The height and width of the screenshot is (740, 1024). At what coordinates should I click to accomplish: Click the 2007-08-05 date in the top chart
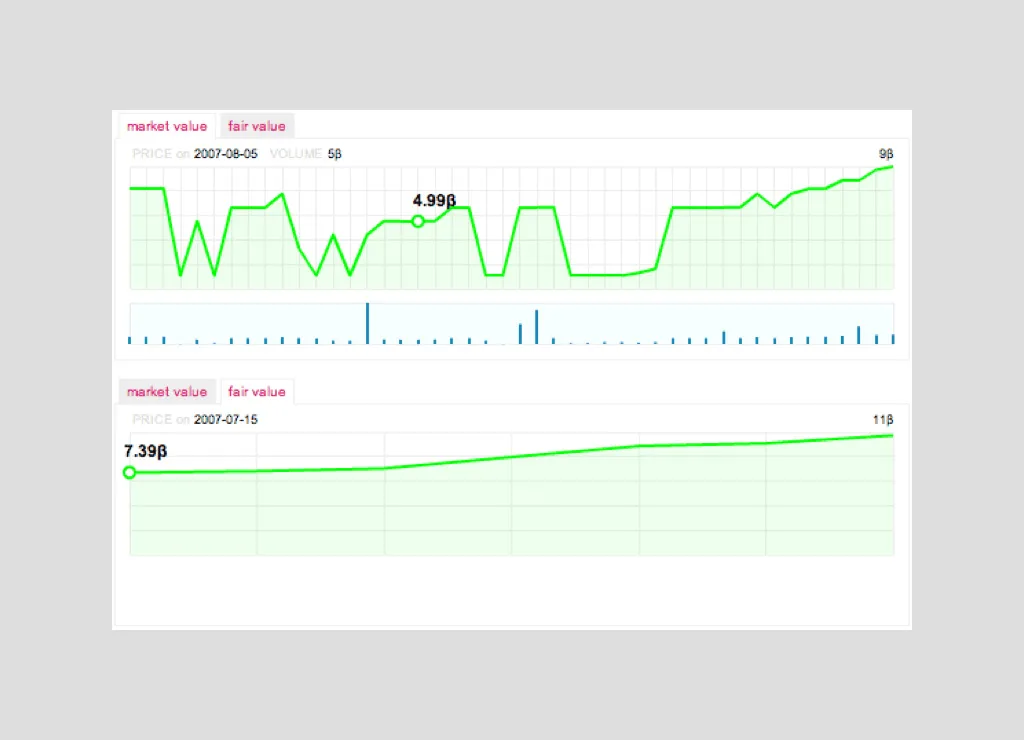pos(225,154)
